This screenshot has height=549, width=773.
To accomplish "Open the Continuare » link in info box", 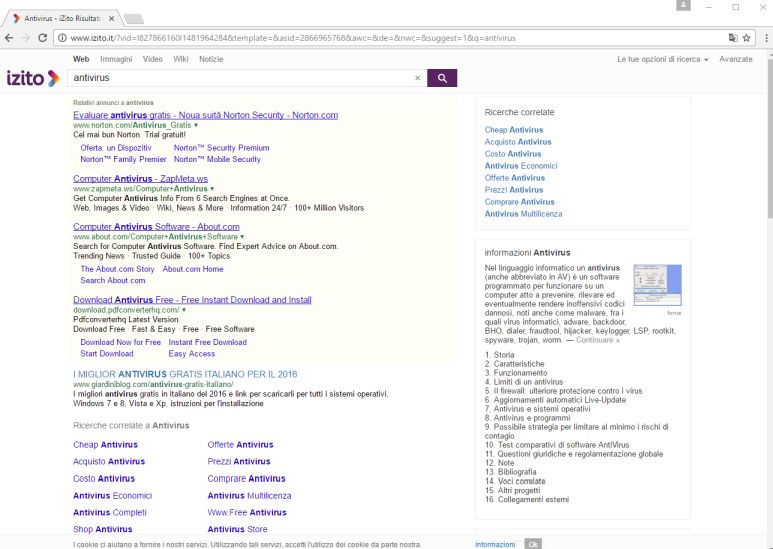I will click(597, 340).
